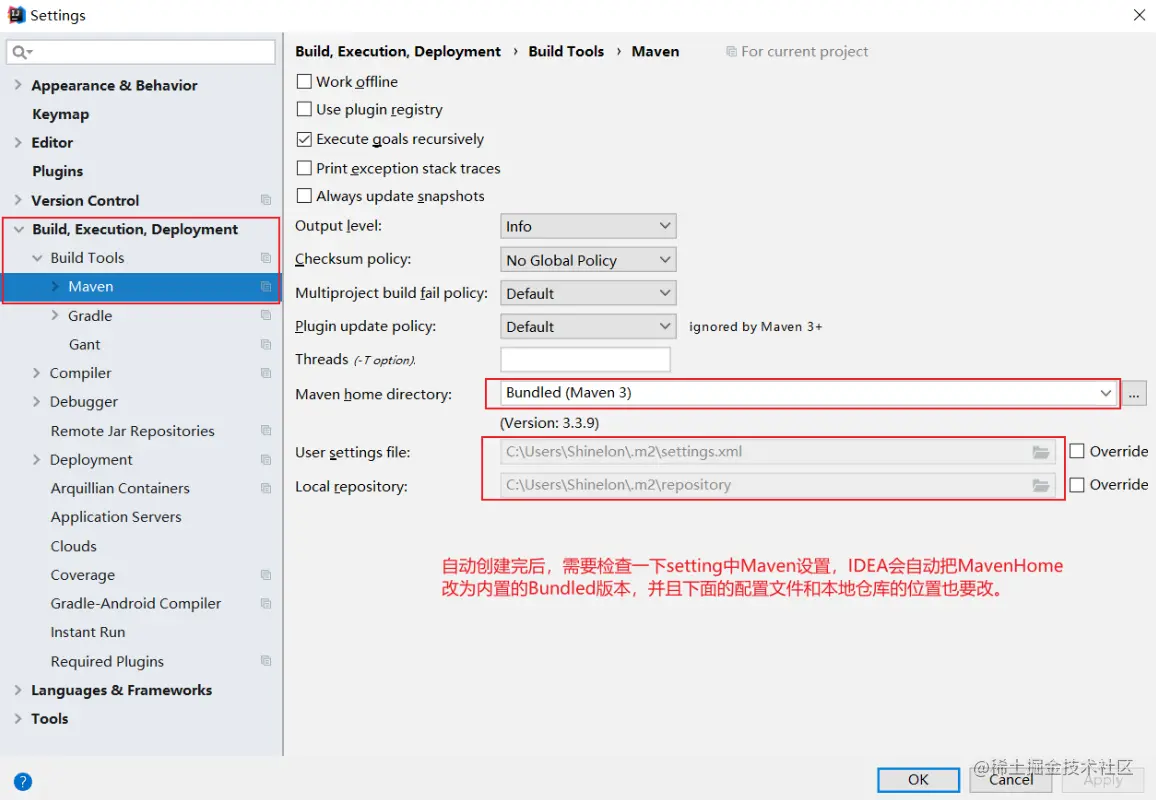Click folder icon in User settings file field

[1040, 452]
